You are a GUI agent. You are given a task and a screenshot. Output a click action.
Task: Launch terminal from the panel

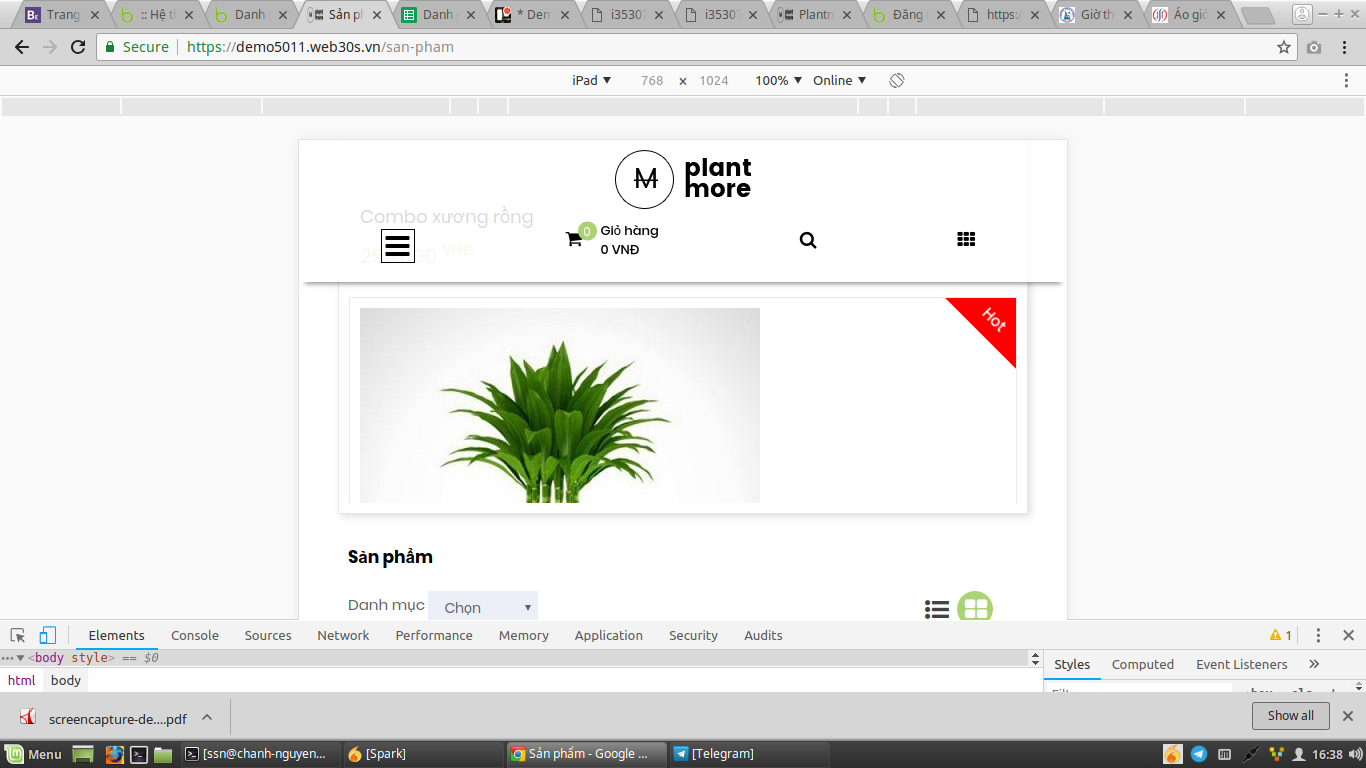coord(139,754)
